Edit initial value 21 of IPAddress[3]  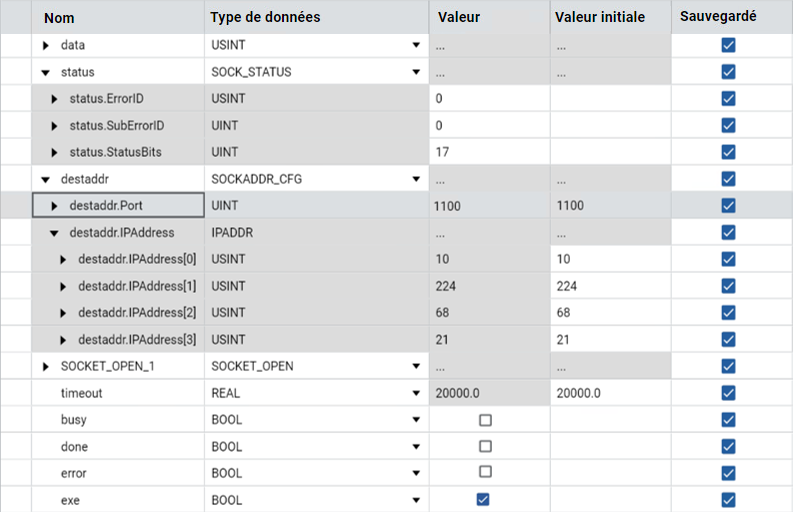click(x=611, y=339)
